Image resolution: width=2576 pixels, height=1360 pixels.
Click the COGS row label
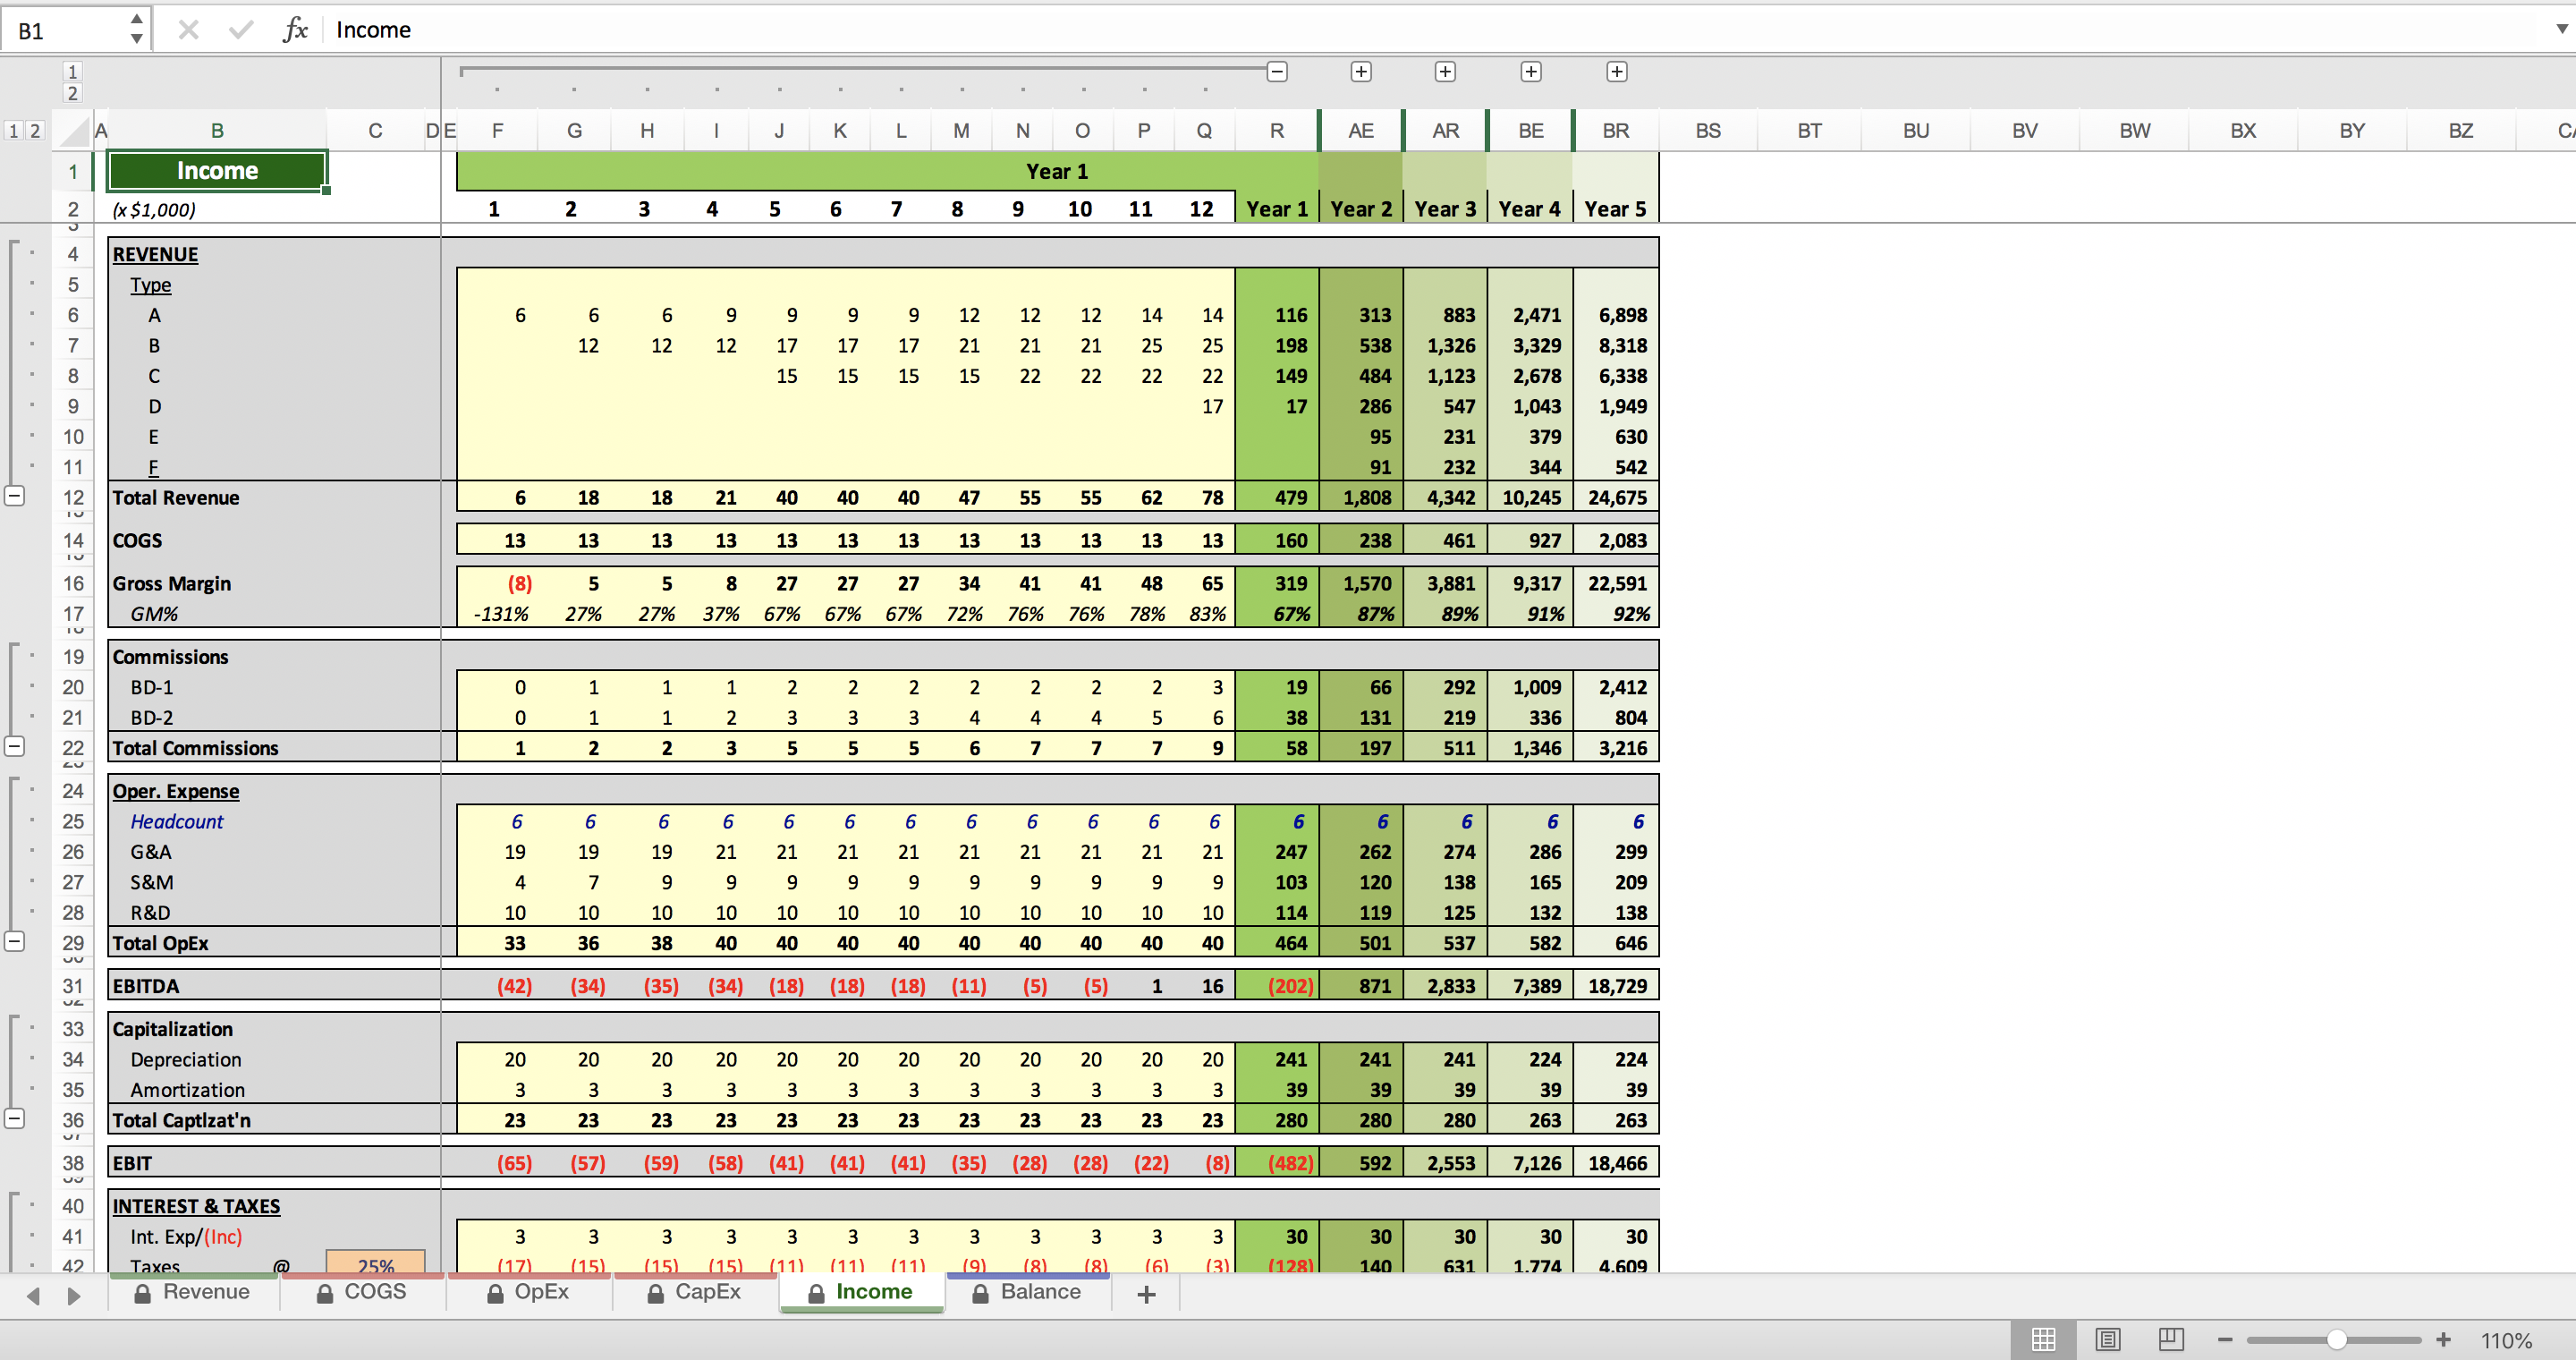click(x=137, y=540)
